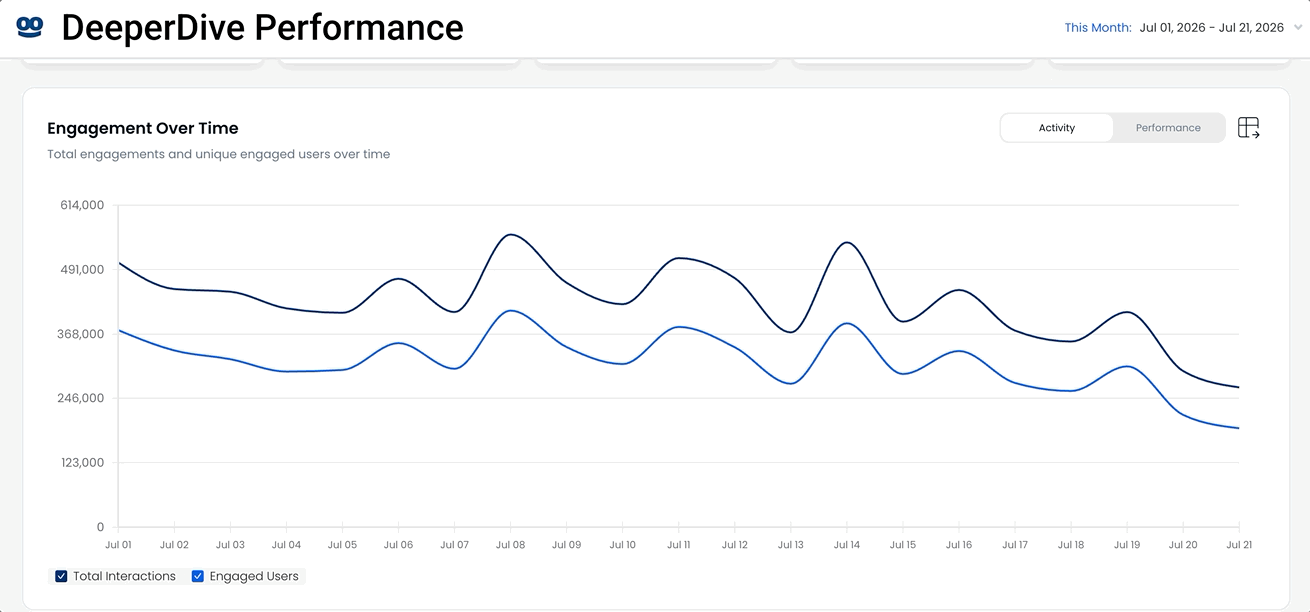The image size is (1310, 612).
Task: Uncheck the Engaged Users checkbox
Action: 198,576
